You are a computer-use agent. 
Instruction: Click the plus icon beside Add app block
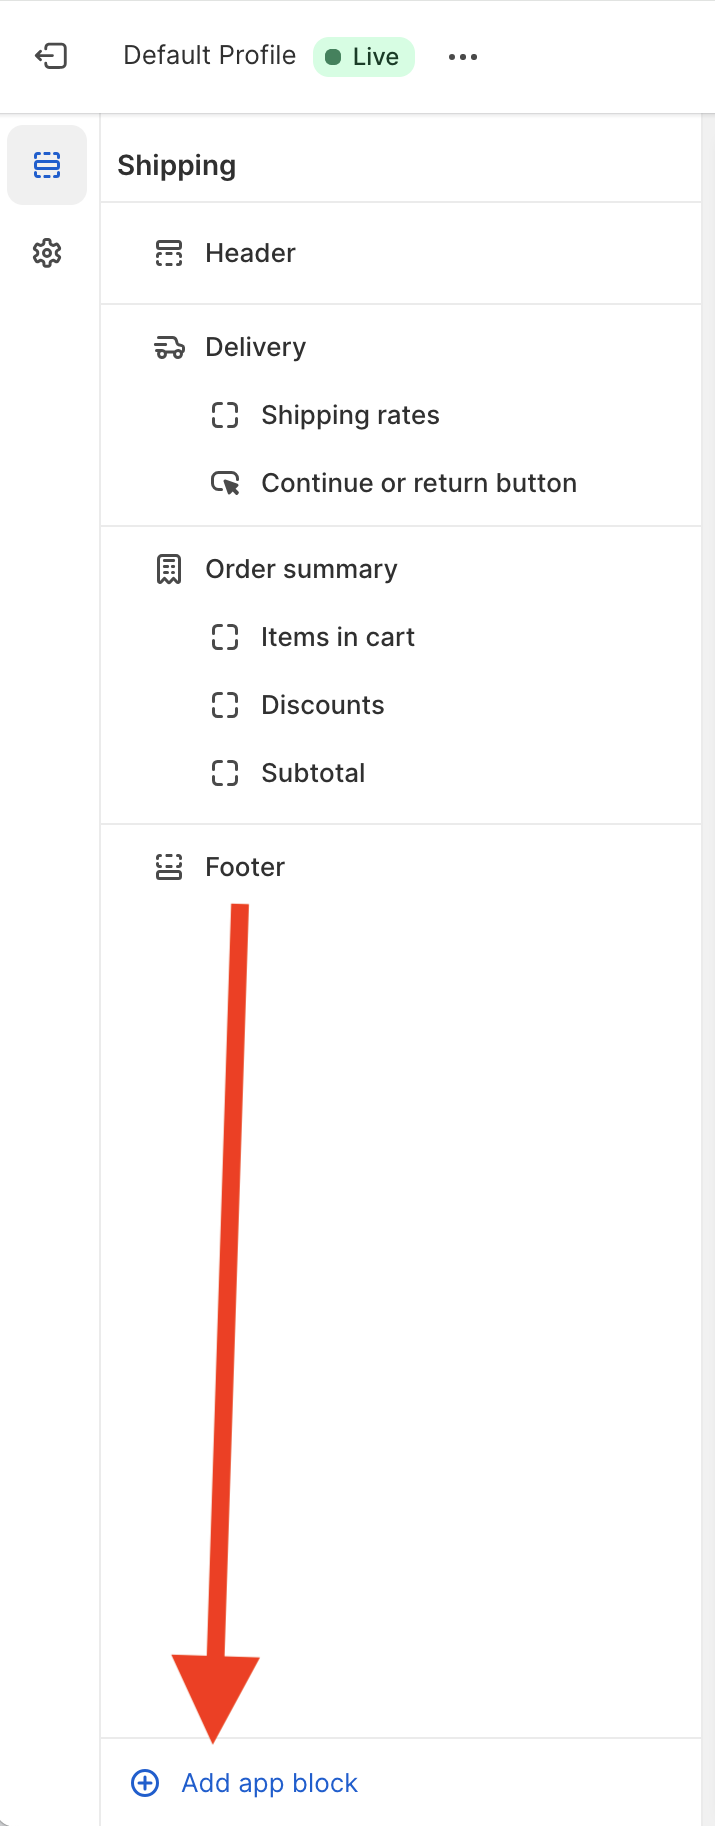[x=145, y=1783]
